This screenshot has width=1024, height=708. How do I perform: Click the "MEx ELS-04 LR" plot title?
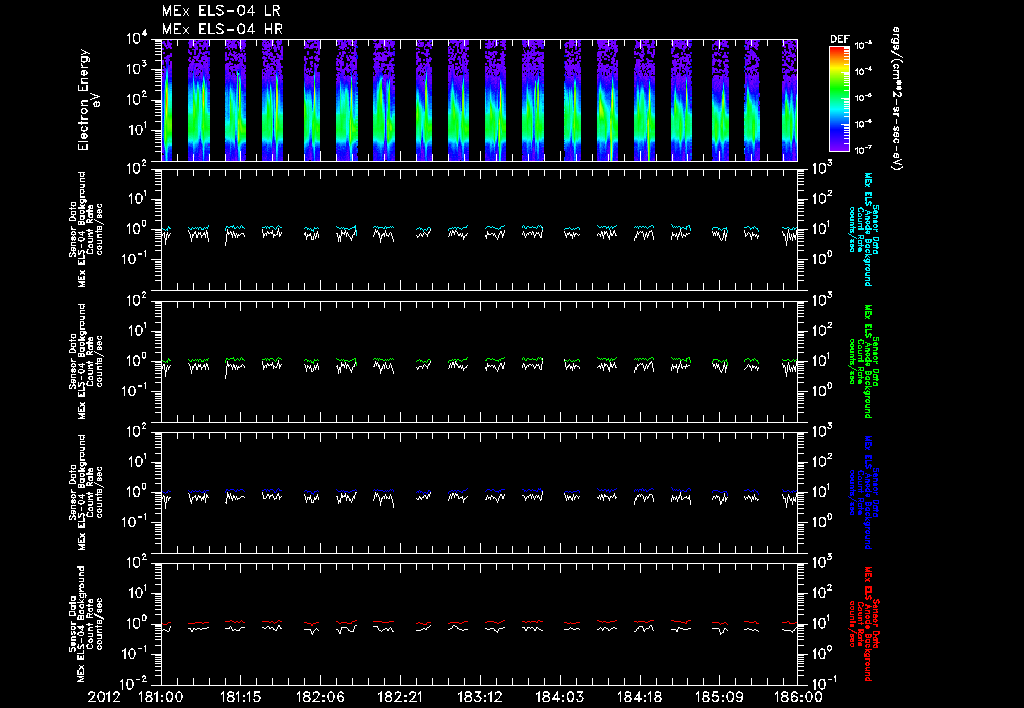click(221, 11)
